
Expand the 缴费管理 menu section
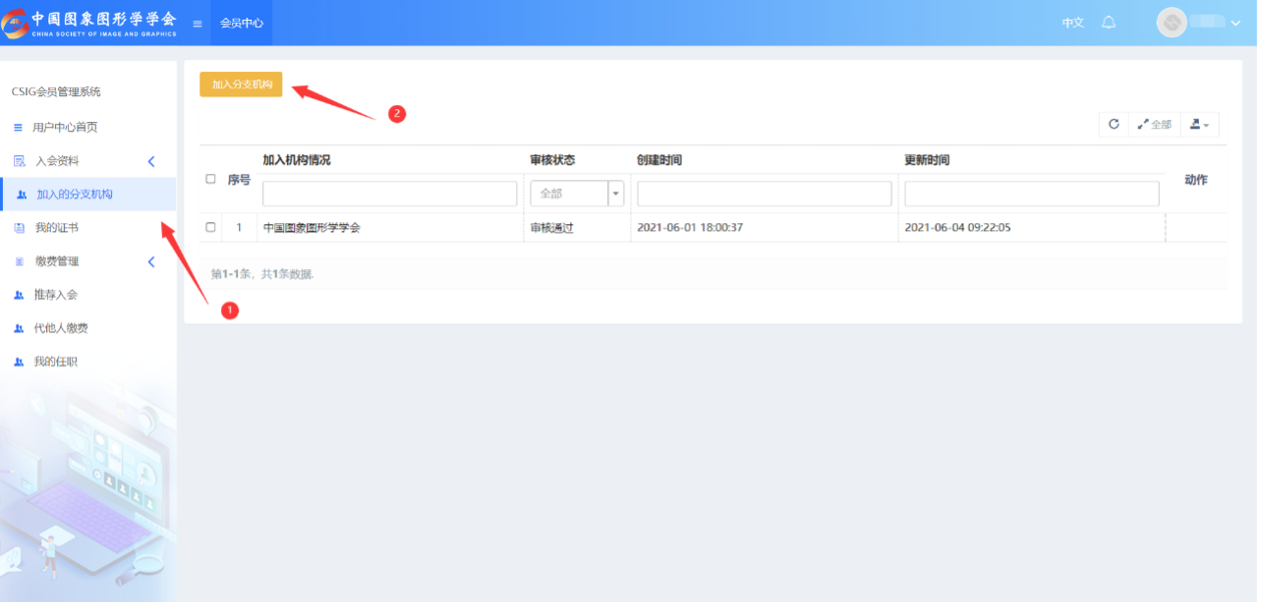point(151,262)
